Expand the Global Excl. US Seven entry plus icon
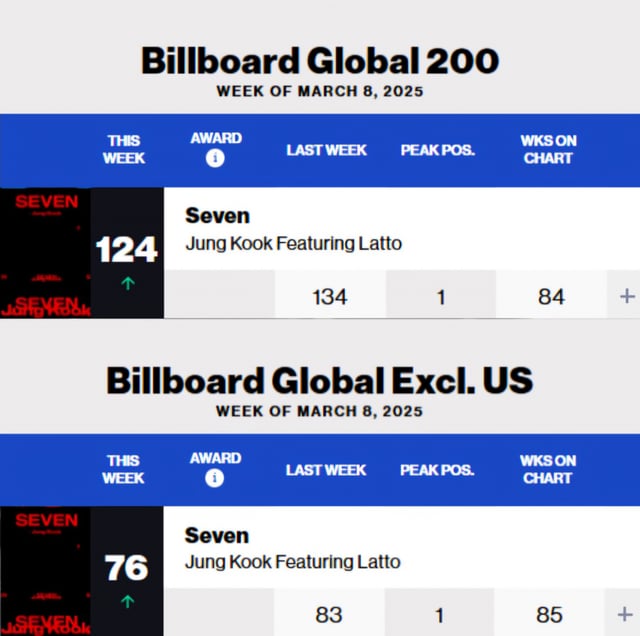The image size is (640, 636). tap(625, 614)
